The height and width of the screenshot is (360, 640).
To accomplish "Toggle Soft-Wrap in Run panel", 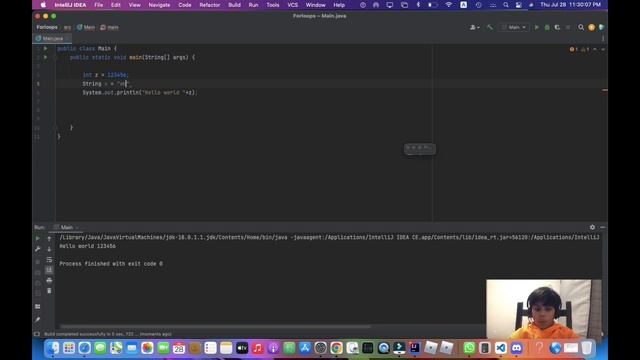I will click(x=49, y=260).
